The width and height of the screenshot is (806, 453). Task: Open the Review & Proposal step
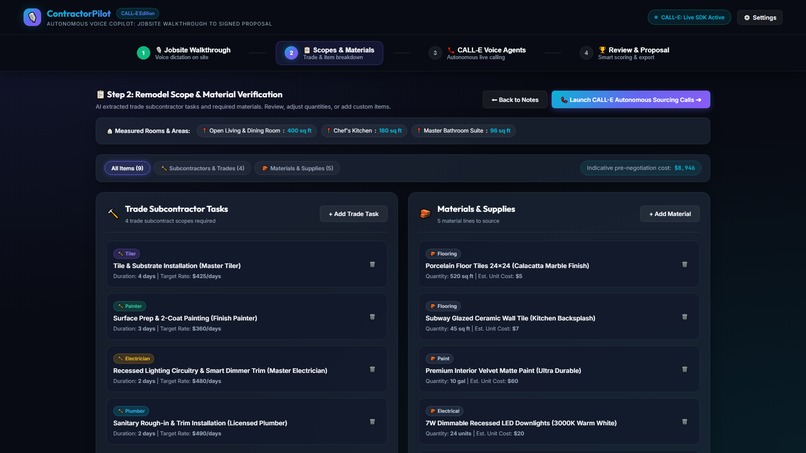click(x=627, y=53)
